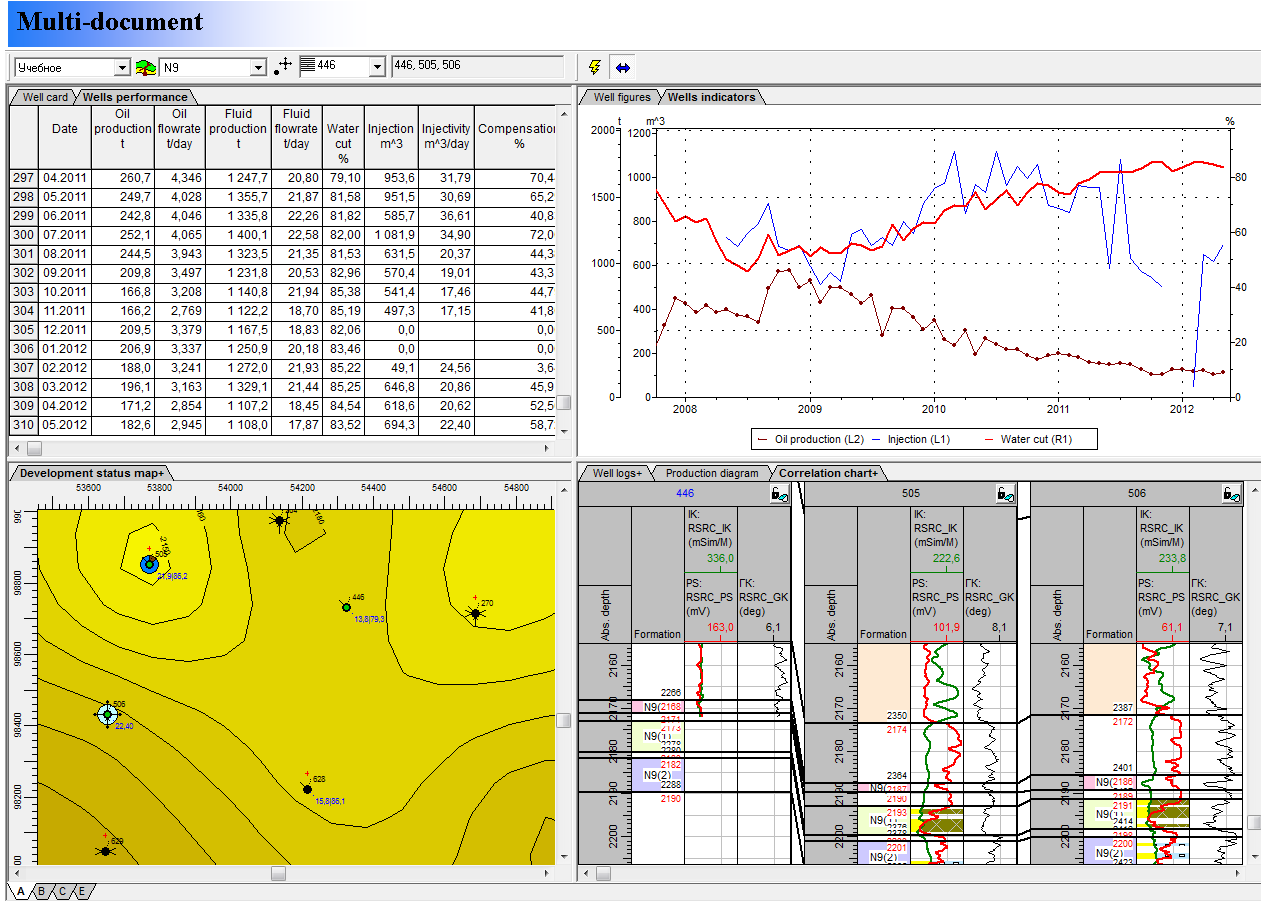Click the Water cut (R1) legend entry
This screenshot has width=1262, height=901.
coord(1030,439)
